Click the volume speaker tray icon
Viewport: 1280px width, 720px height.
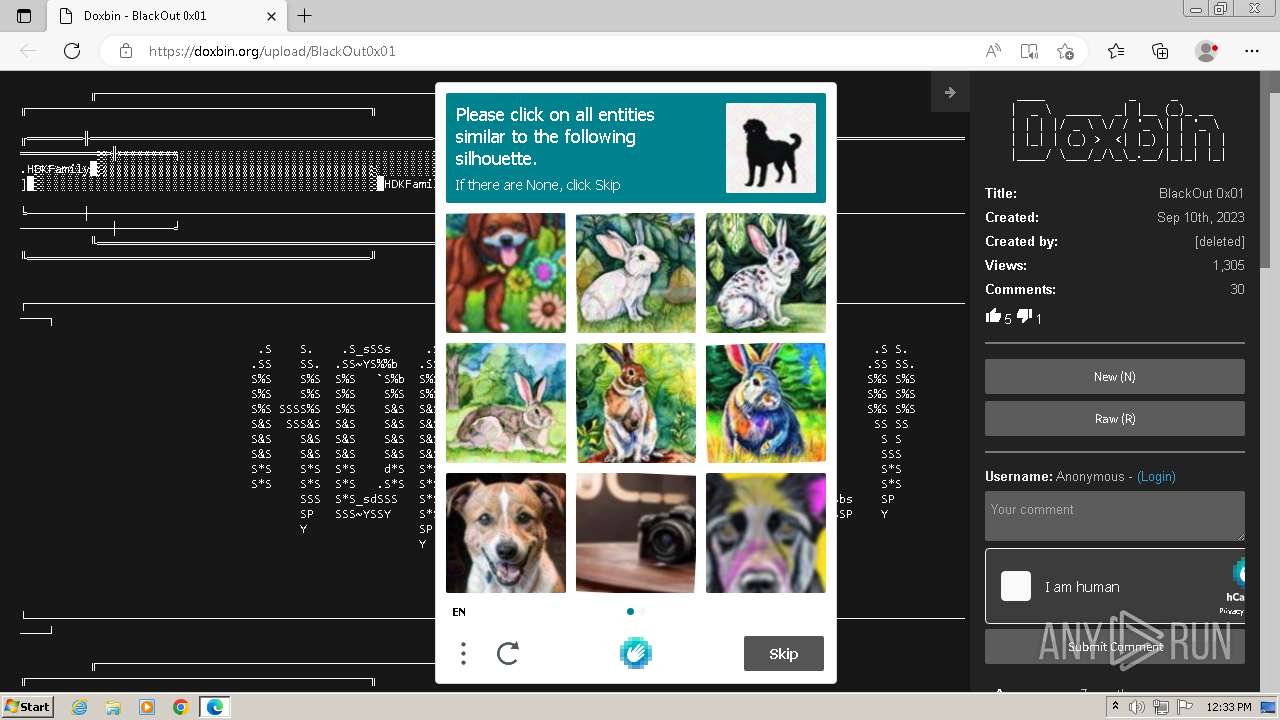click(1137, 707)
